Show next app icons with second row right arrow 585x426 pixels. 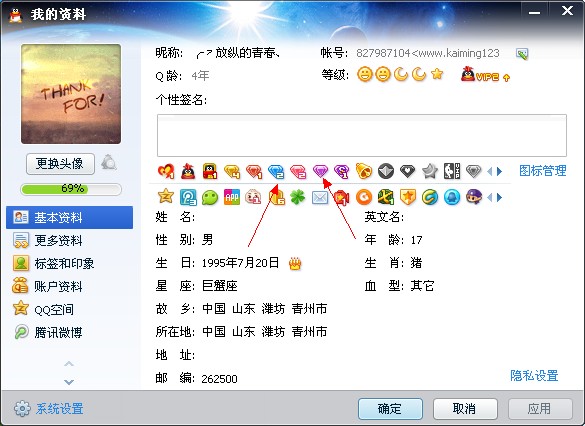pyautogui.click(x=500, y=197)
